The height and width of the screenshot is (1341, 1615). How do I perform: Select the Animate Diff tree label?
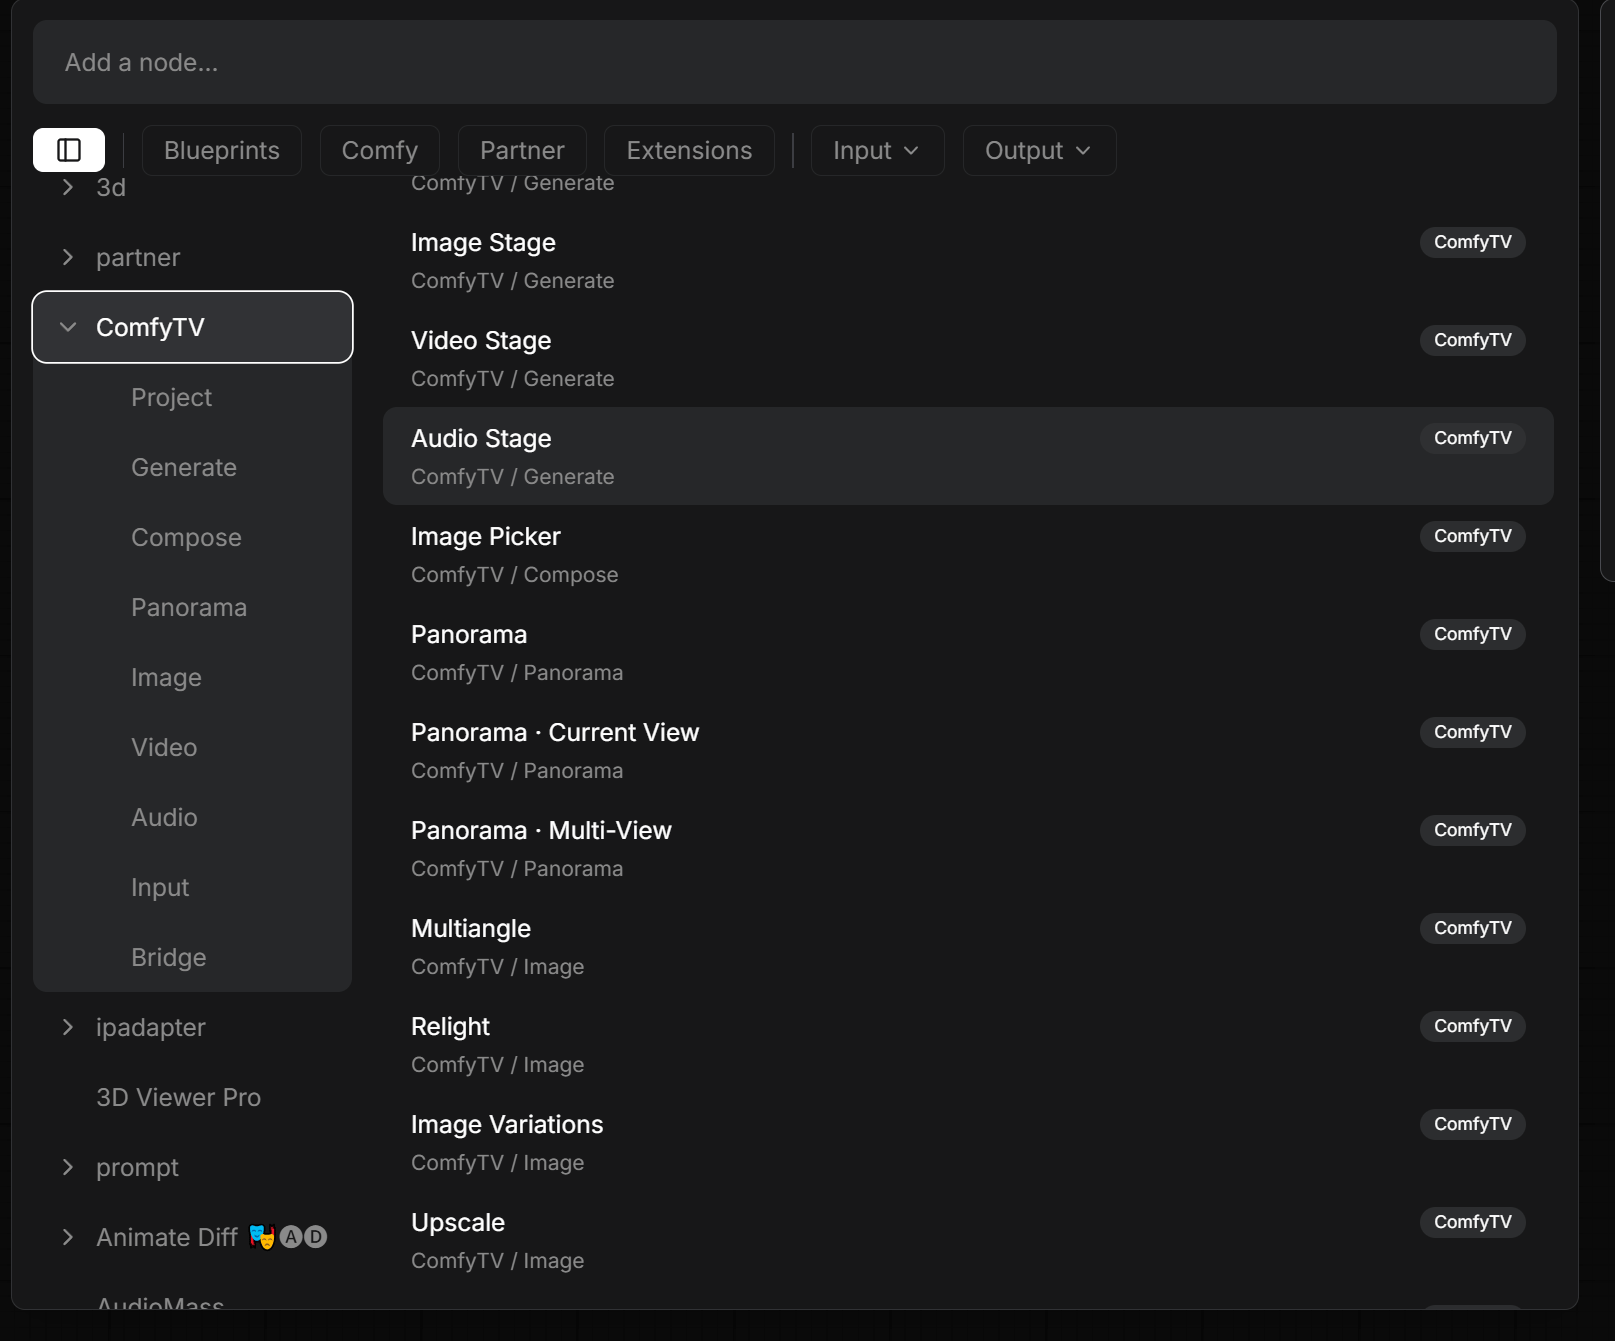coord(167,1237)
